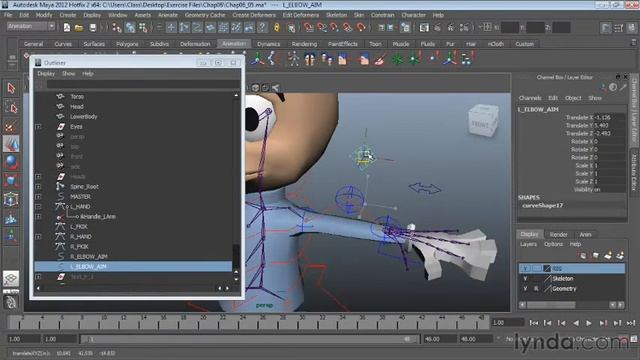The width and height of the screenshot is (640, 360).
Task: Toggle visibility V of the Skeleton layer
Action: tap(526, 278)
